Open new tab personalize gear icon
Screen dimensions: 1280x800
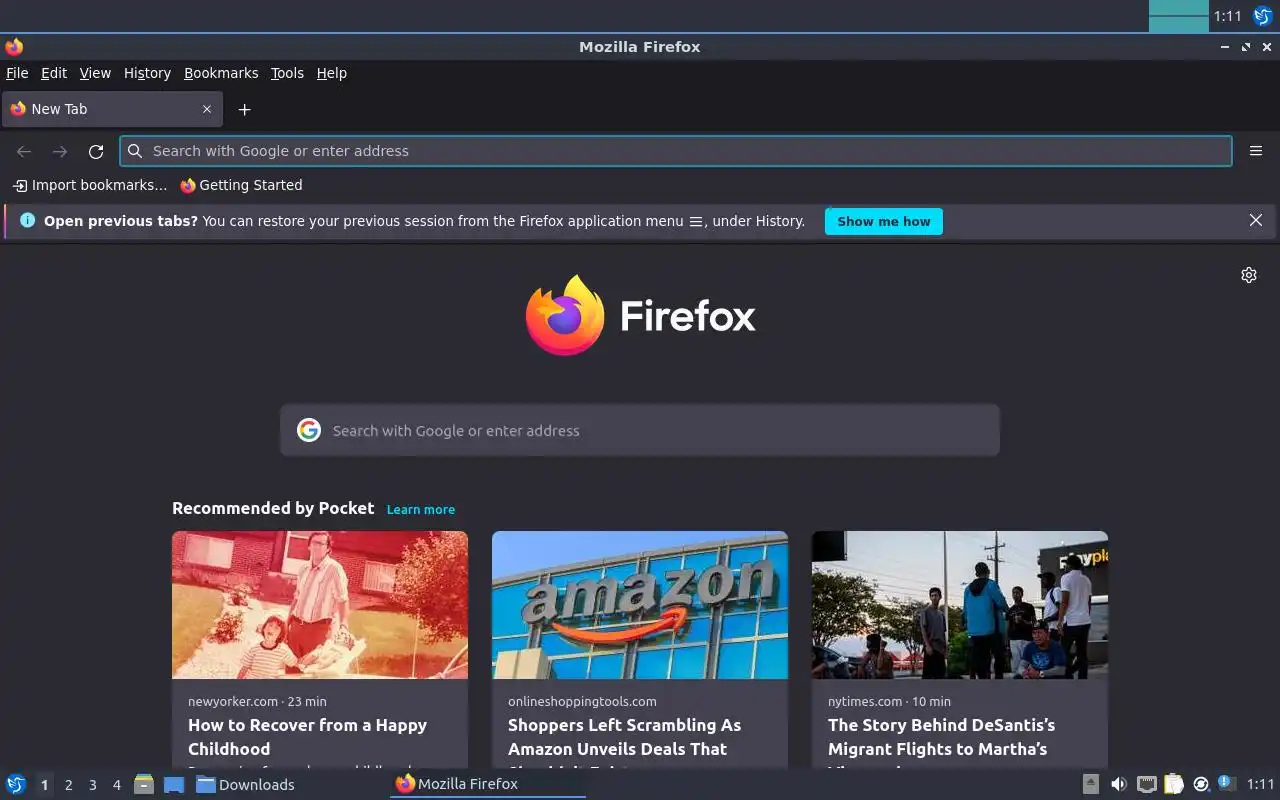click(x=1249, y=275)
